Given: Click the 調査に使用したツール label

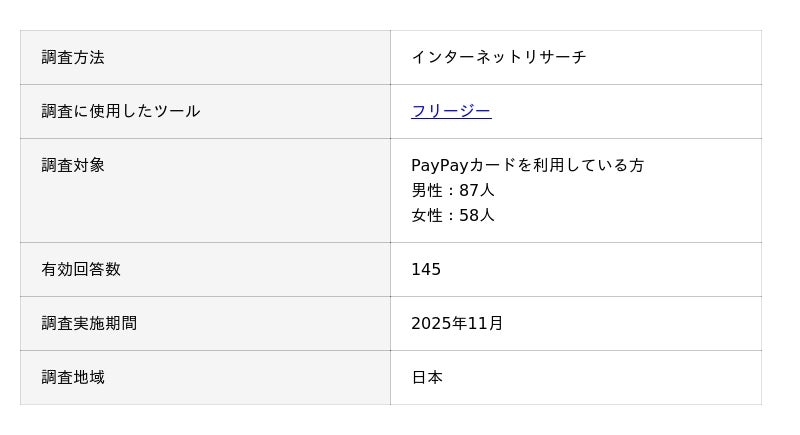Looking at the screenshot, I should pos(120,112).
